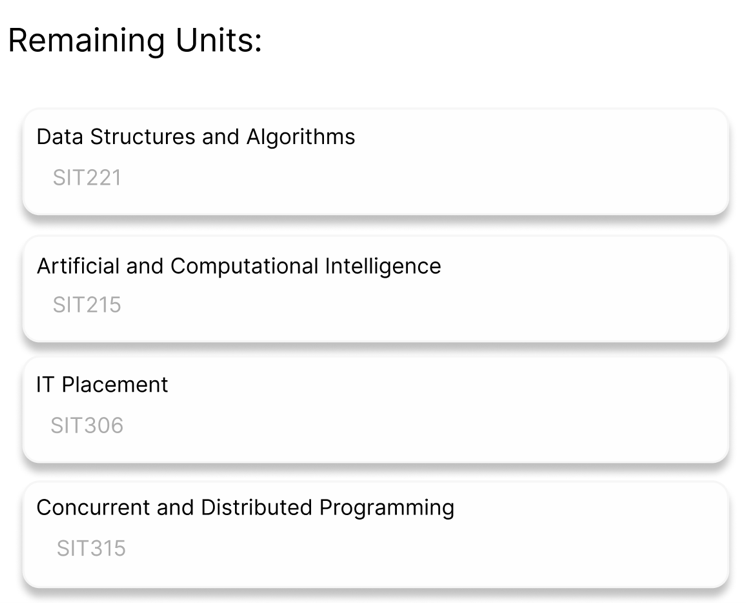Click the 'Concurrent and Distributed Programming' title text
The height and width of the screenshot is (603, 746).
tap(245, 508)
